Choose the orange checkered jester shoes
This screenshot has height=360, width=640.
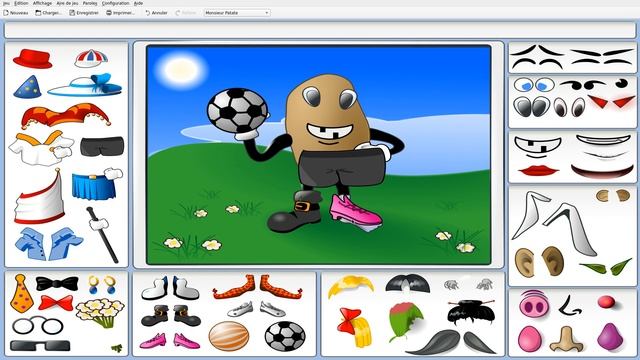258,287
